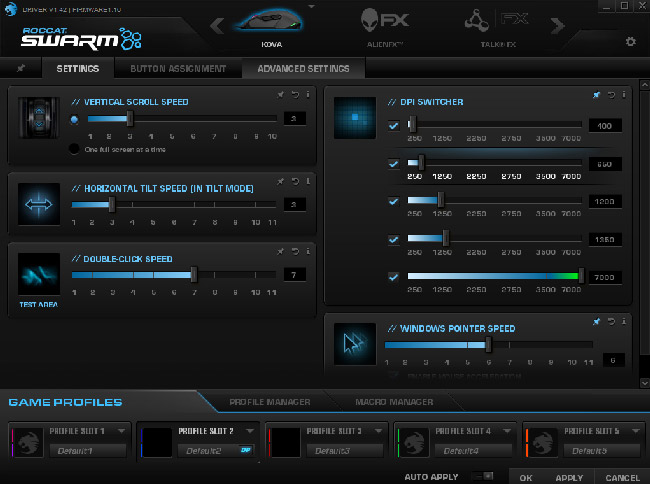Viewport: 650px width, 484px height.
Task: Pin the Vertical Scroll Speed panel
Action: (x=281, y=94)
